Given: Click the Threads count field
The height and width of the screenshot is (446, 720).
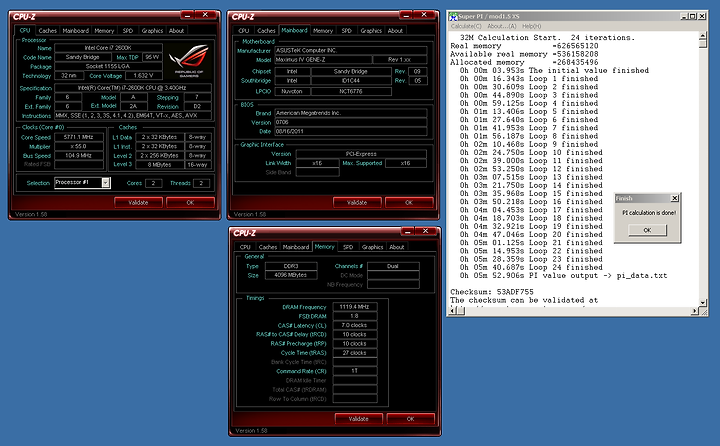Looking at the screenshot, I should pyautogui.click(x=201, y=183).
